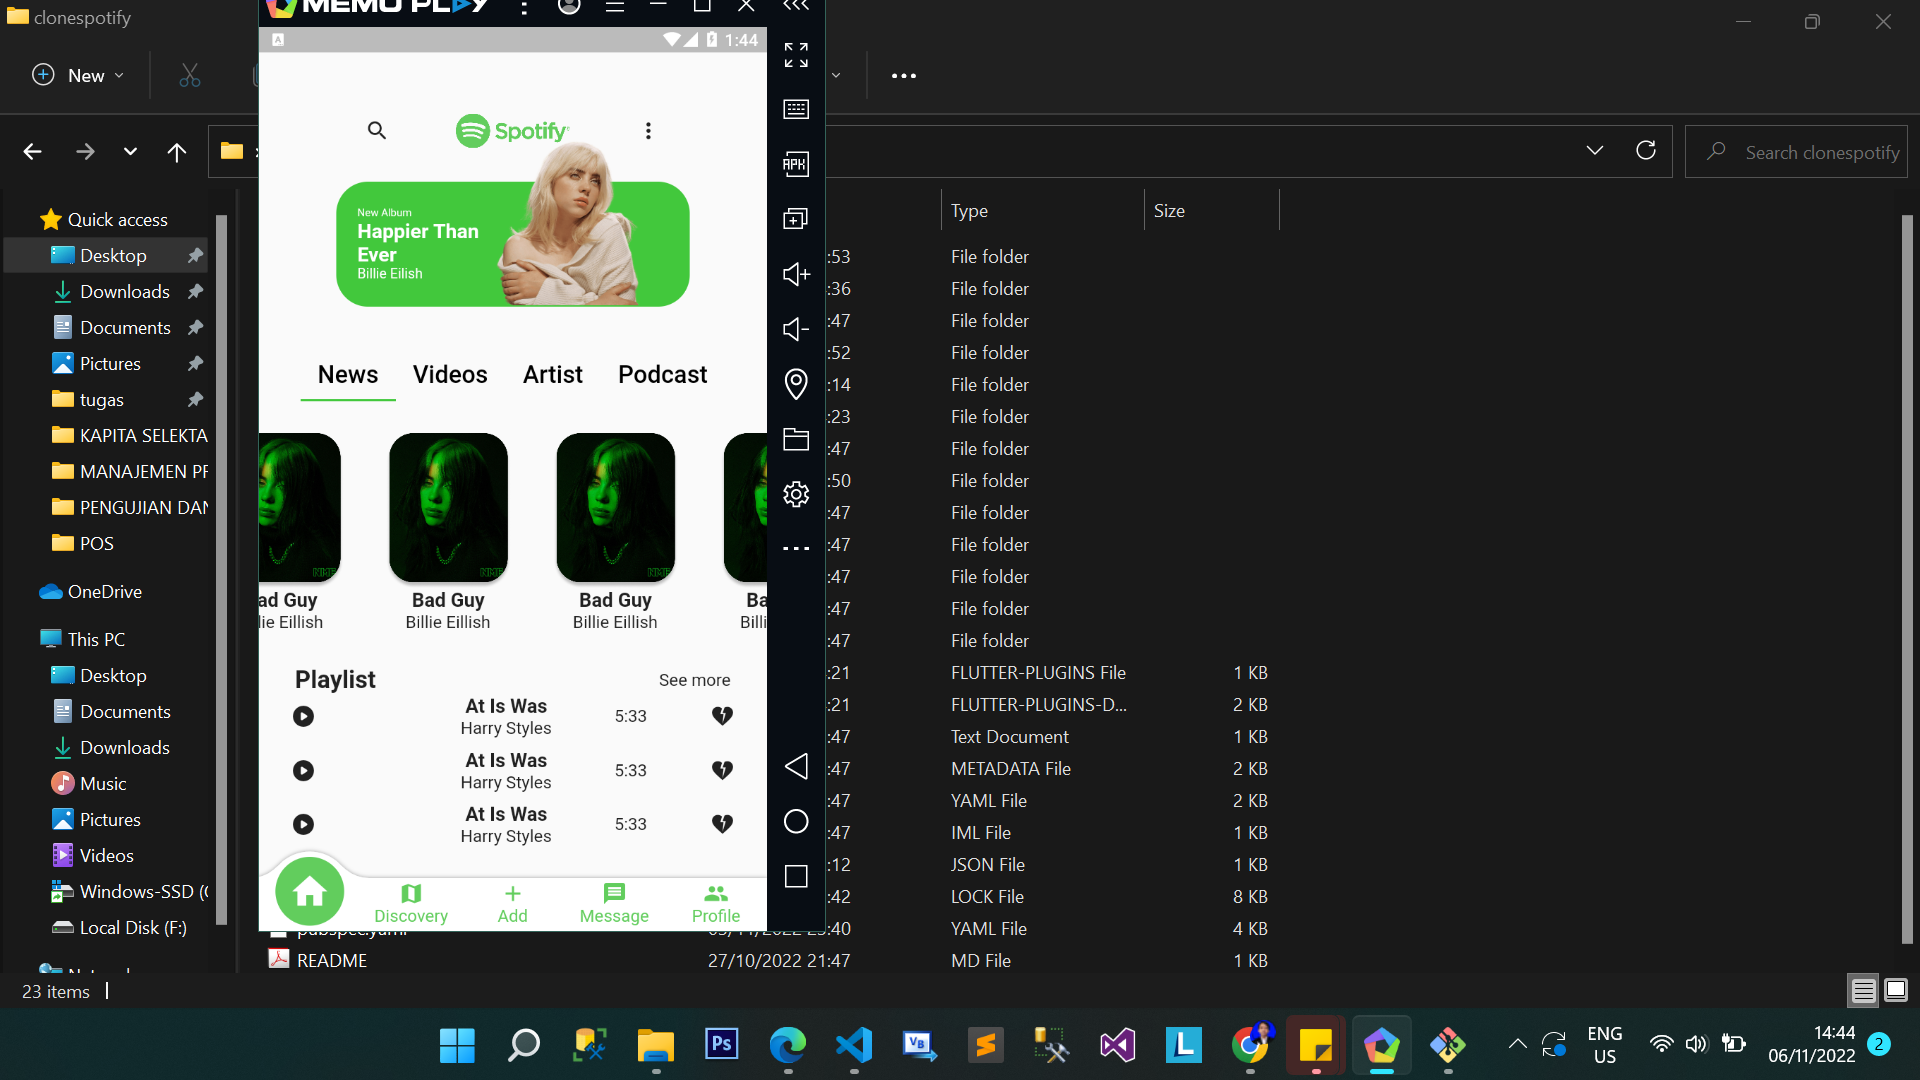Click See more next to Playlist
Viewport: 1920px width, 1080px height.
(x=694, y=679)
